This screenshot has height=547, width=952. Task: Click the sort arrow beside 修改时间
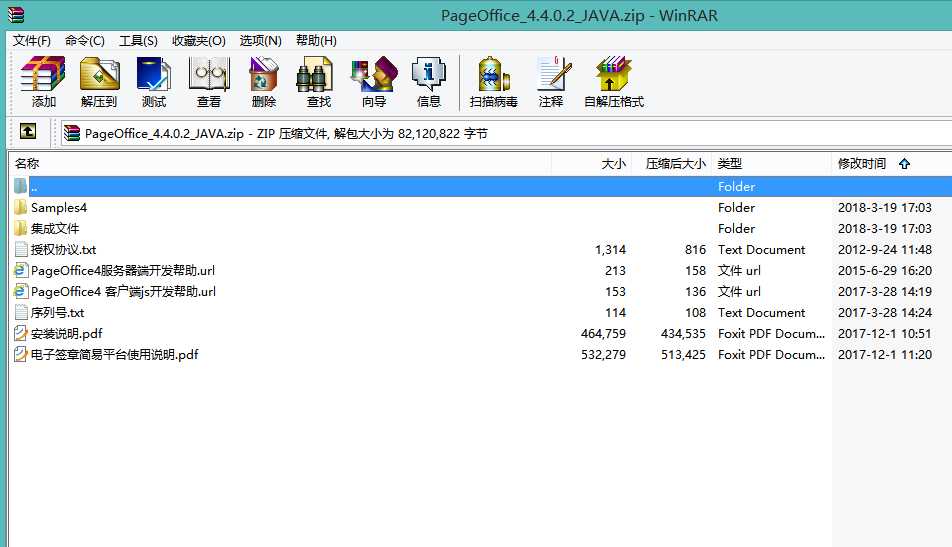(904, 163)
